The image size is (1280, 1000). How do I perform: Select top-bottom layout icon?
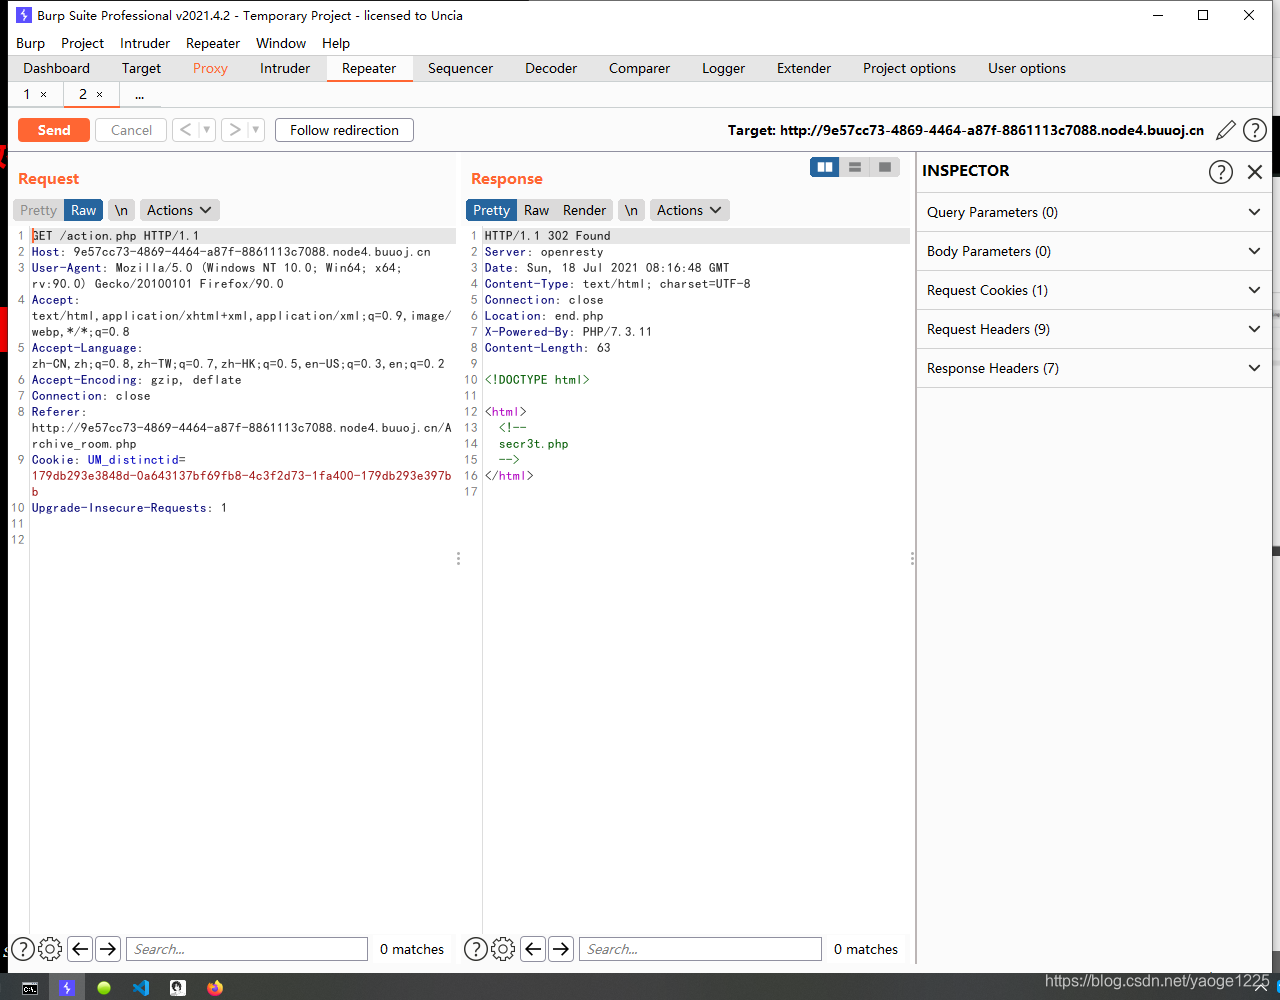(x=855, y=167)
